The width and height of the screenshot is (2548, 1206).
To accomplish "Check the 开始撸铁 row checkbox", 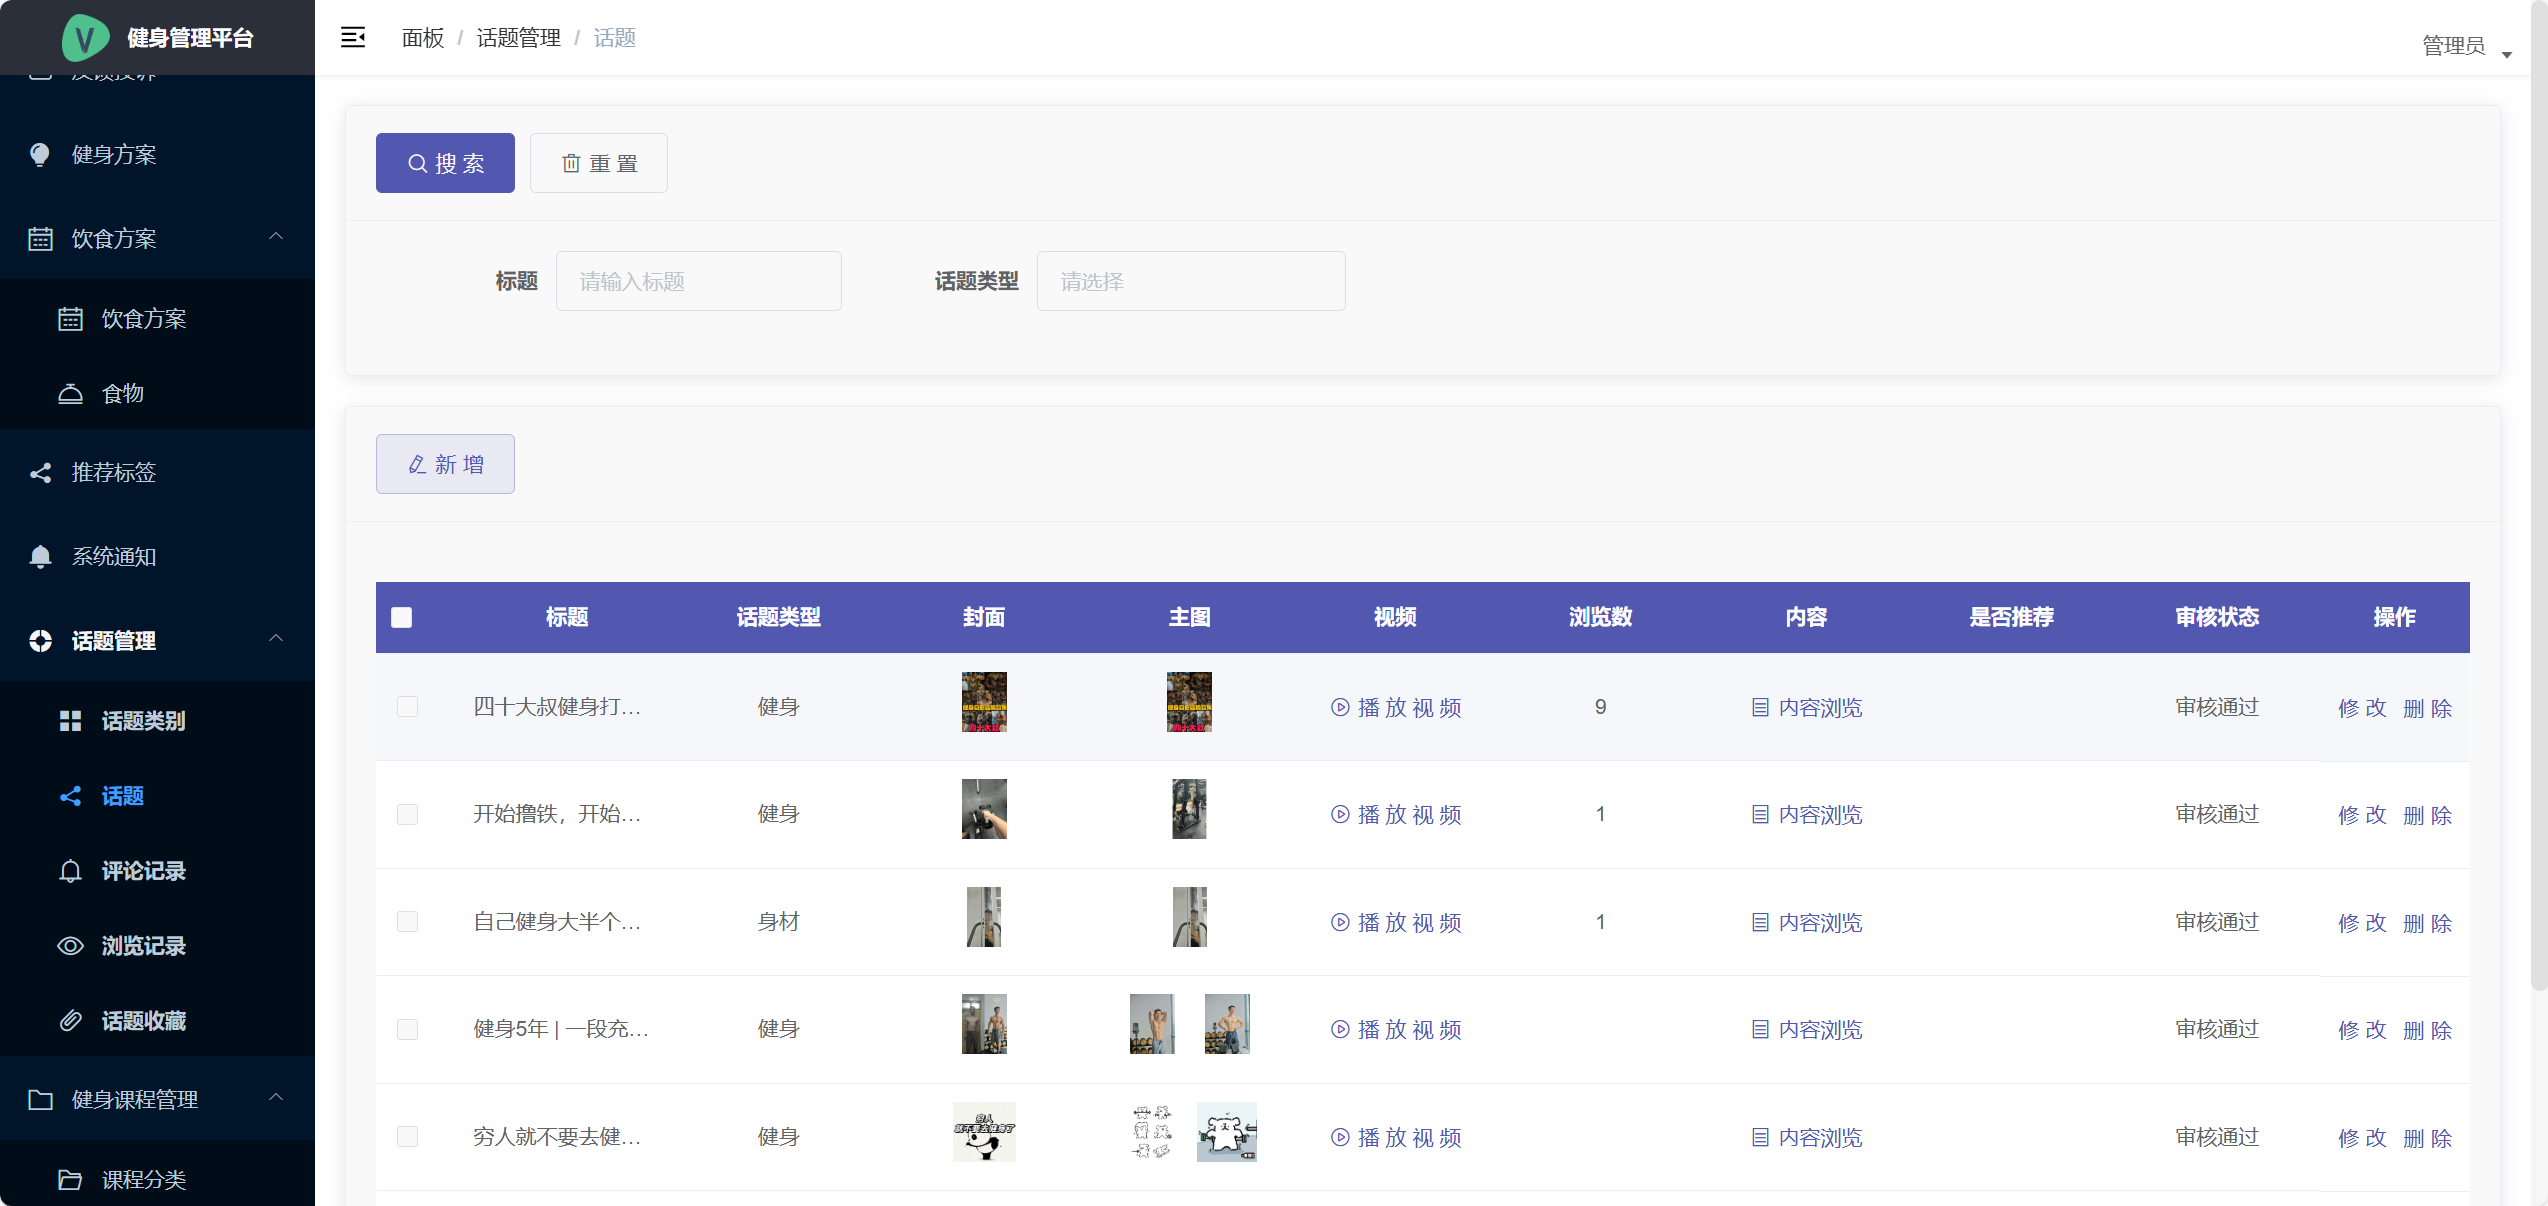I will tap(407, 815).
